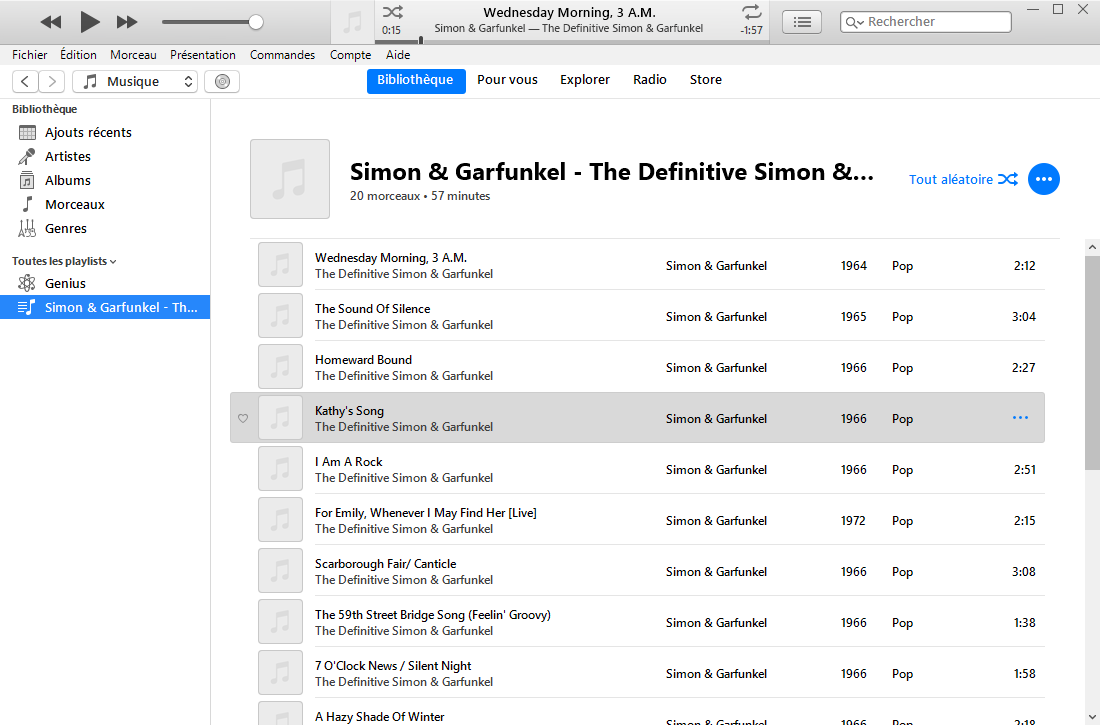Open the Fichier menu

29,55
